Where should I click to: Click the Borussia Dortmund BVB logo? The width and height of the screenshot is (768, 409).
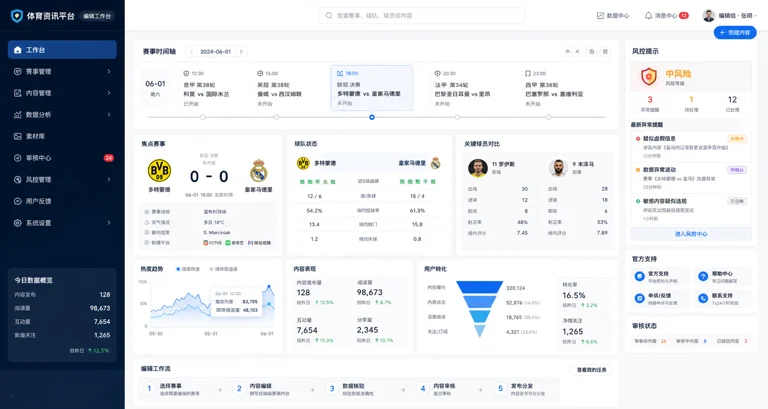[159, 170]
